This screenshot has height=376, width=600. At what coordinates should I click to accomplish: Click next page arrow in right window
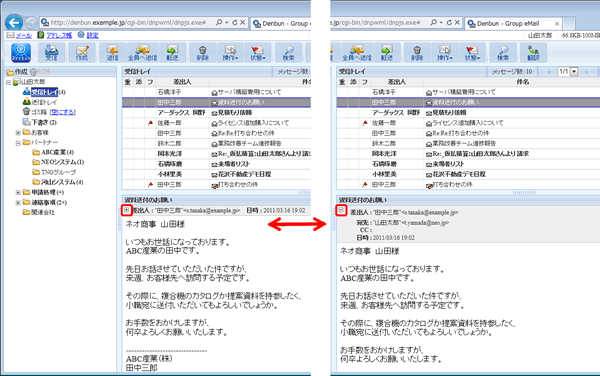point(586,72)
